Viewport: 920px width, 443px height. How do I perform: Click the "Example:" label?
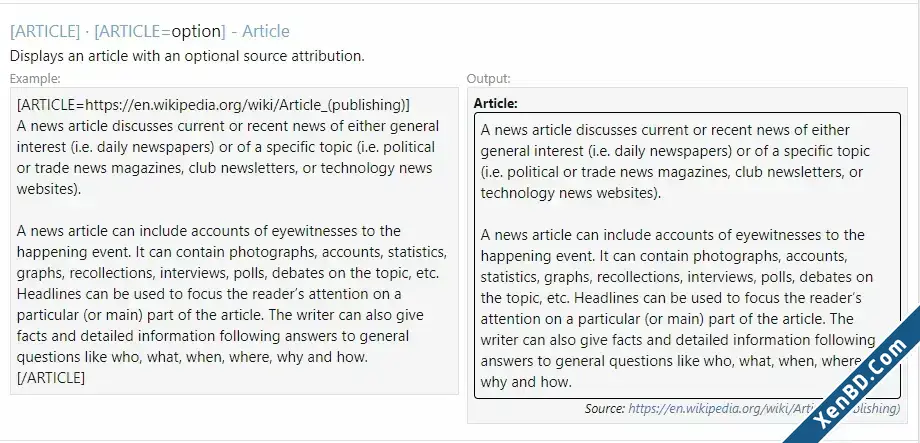tap(35, 78)
